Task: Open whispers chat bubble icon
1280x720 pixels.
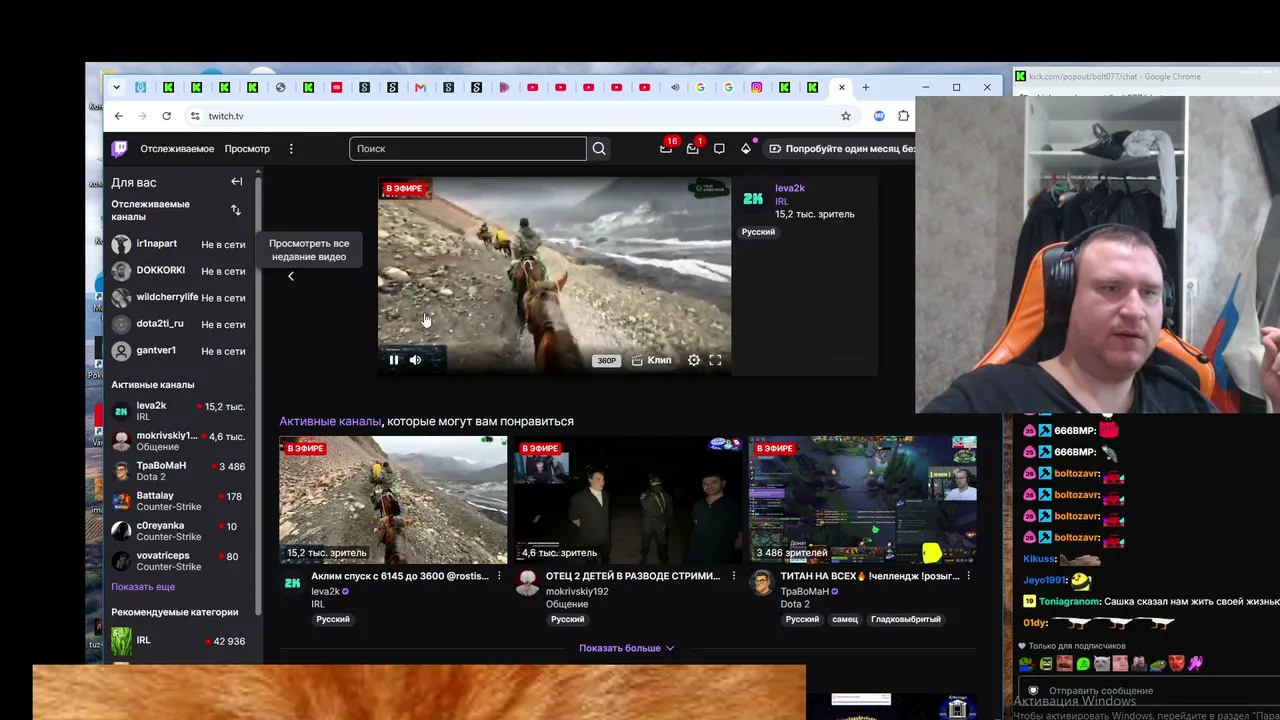Action: (x=719, y=149)
